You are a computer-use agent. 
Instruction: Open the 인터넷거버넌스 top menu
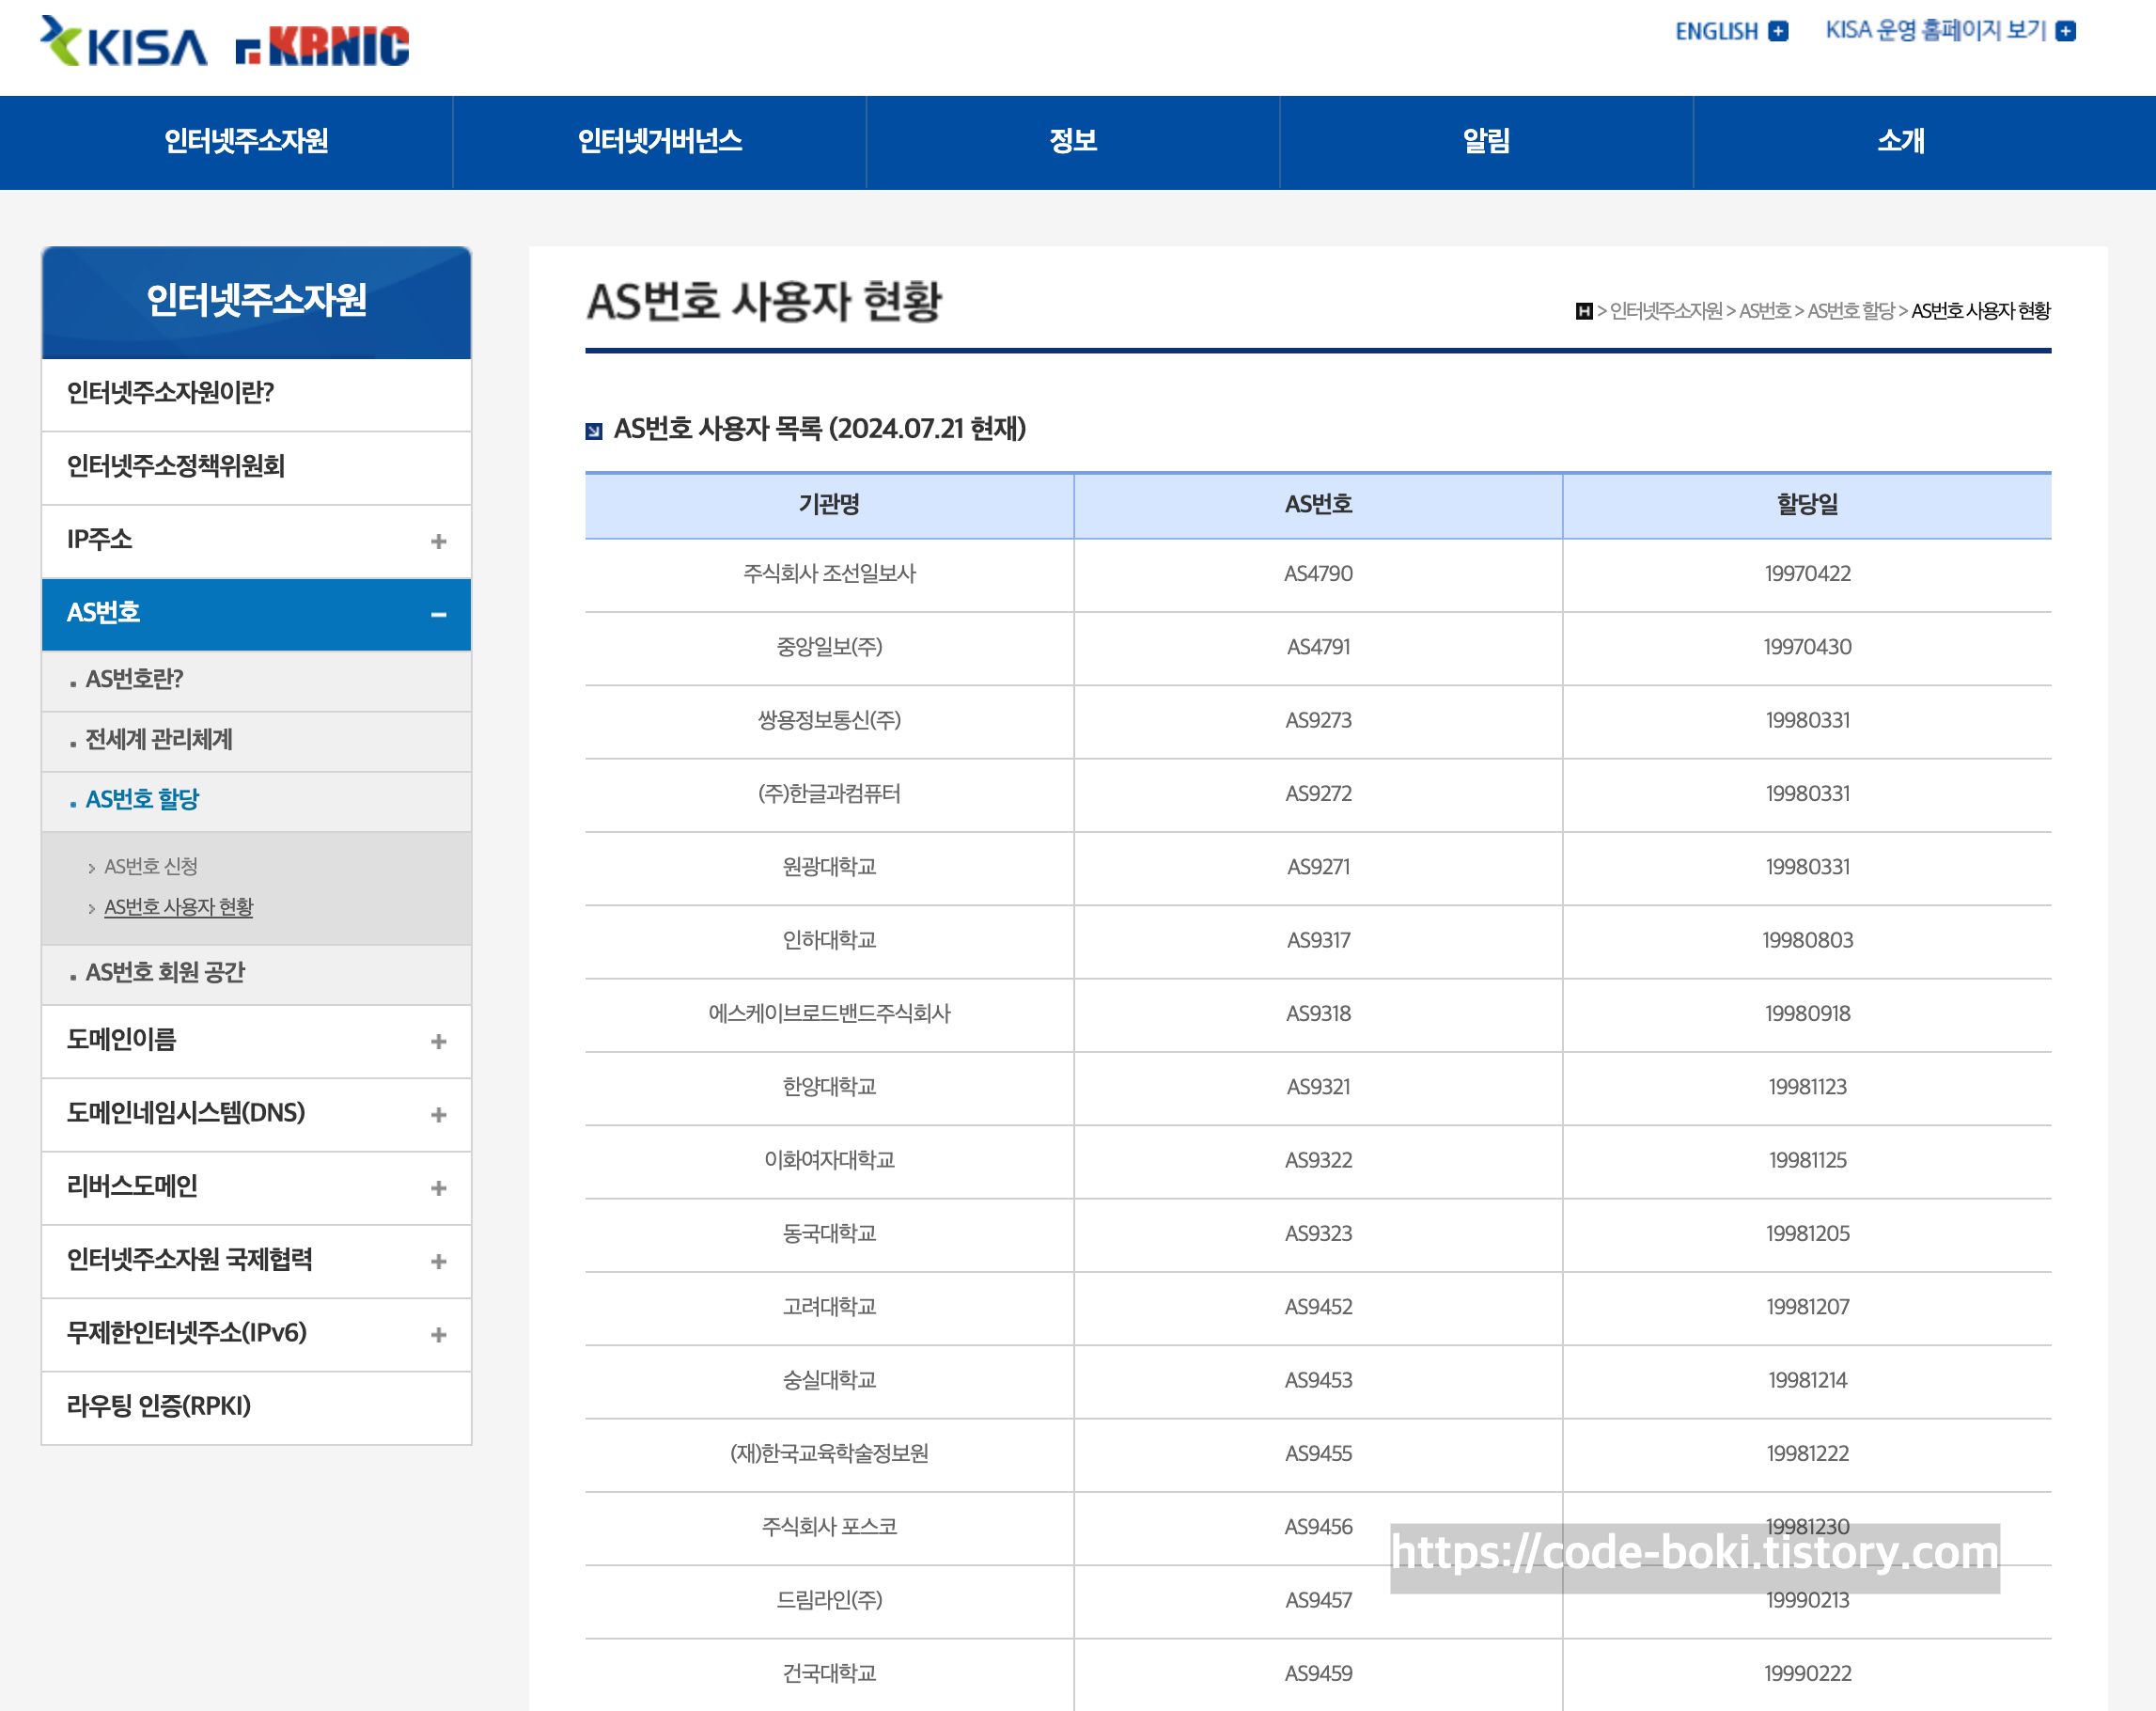pyautogui.click(x=659, y=142)
